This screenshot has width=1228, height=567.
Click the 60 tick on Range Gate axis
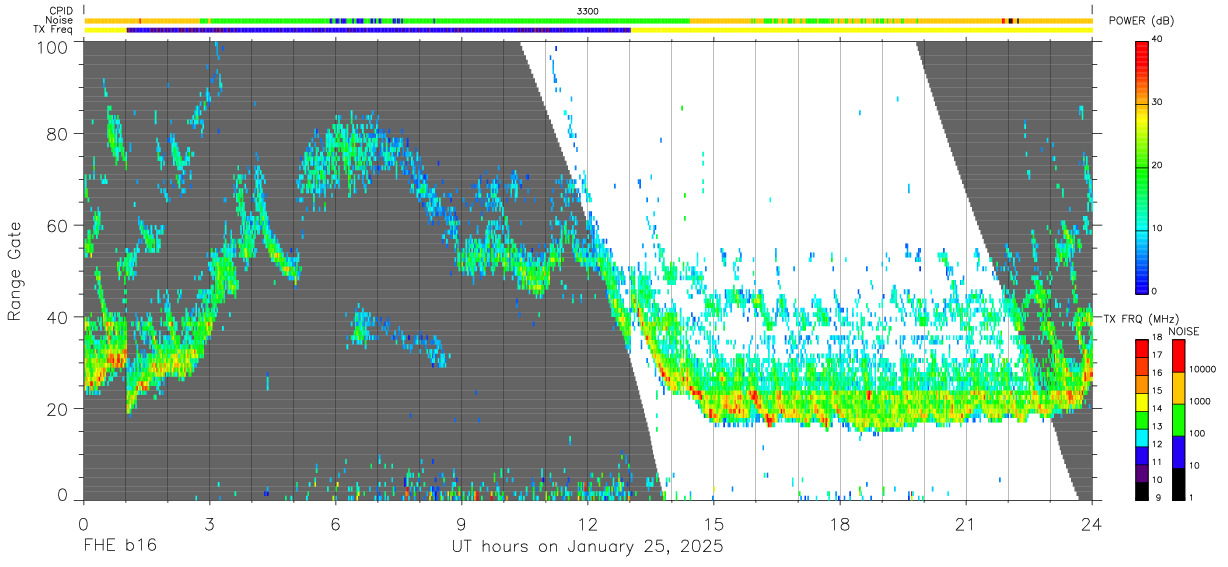tap(59, 226)
